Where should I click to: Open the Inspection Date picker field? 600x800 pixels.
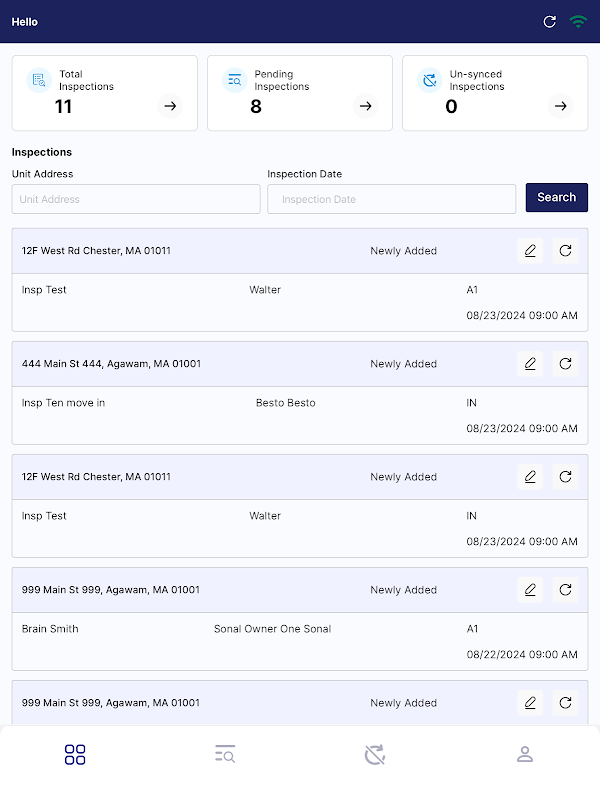click(391, 199)
